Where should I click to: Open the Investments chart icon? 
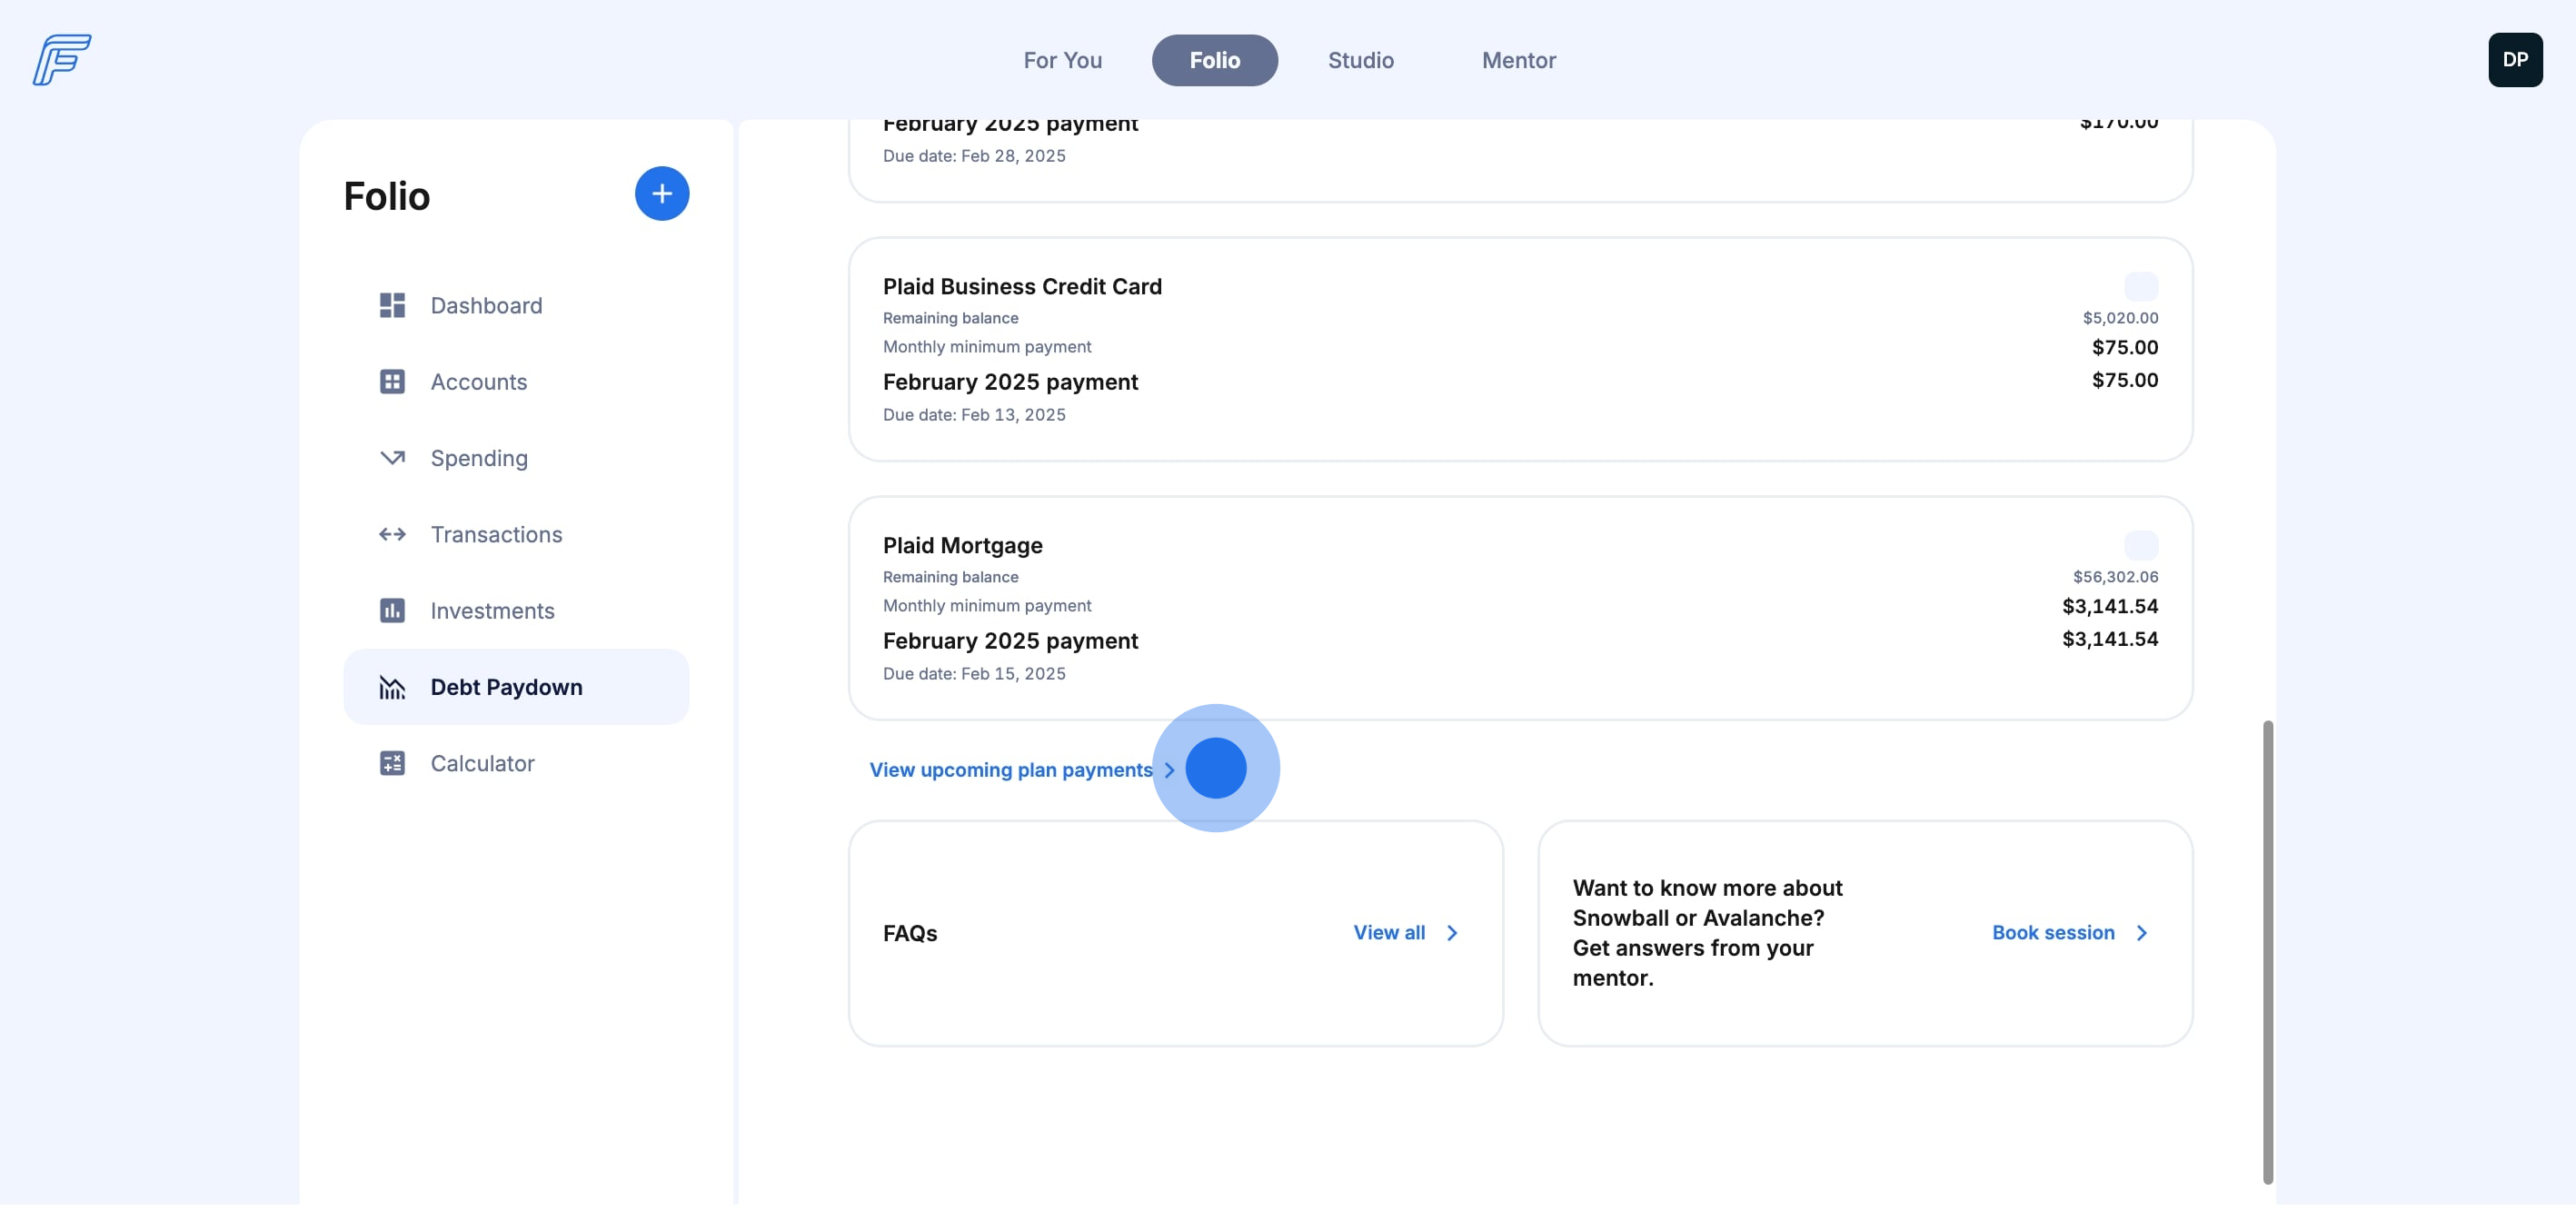[x=392, y=611]
